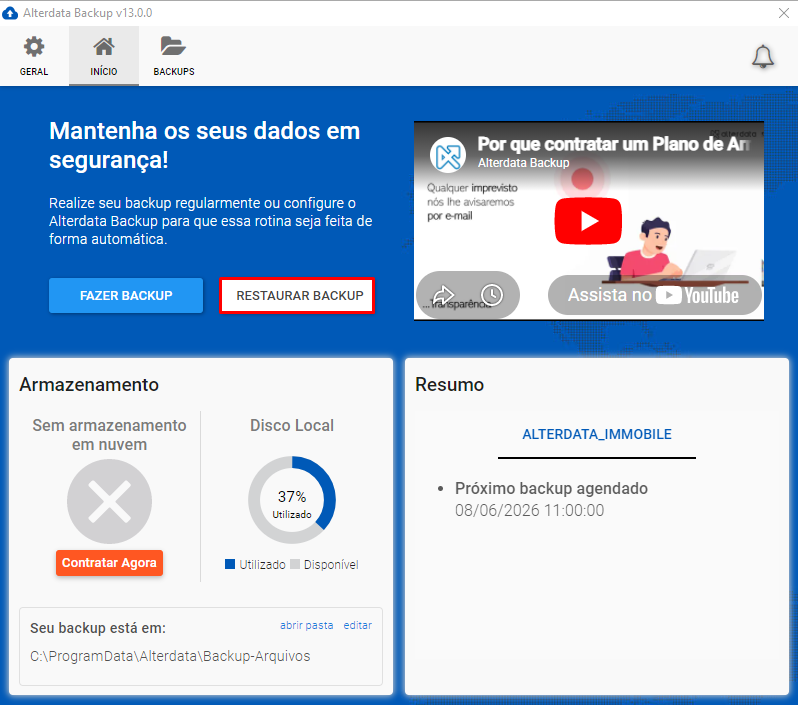The height and width of the screenshot is (705, 798).
Task: Select the INÍCIO home icon
Action: pos(104,47)
